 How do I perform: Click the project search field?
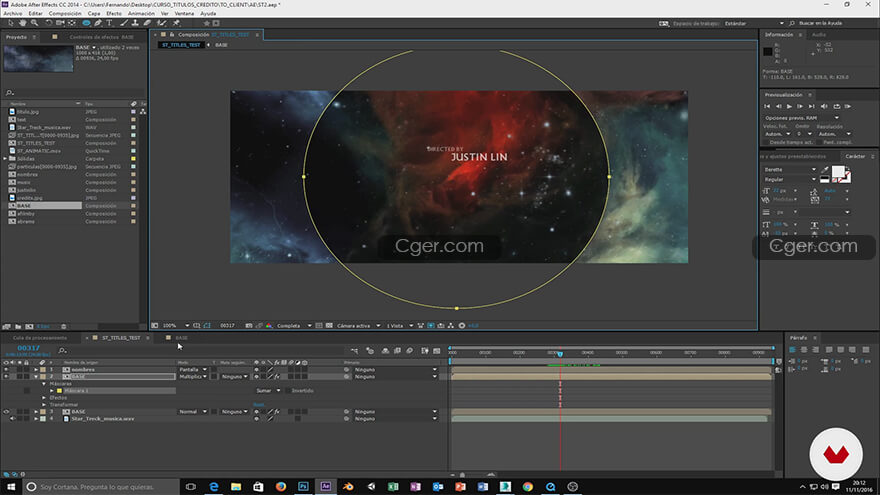click(73, 93)
